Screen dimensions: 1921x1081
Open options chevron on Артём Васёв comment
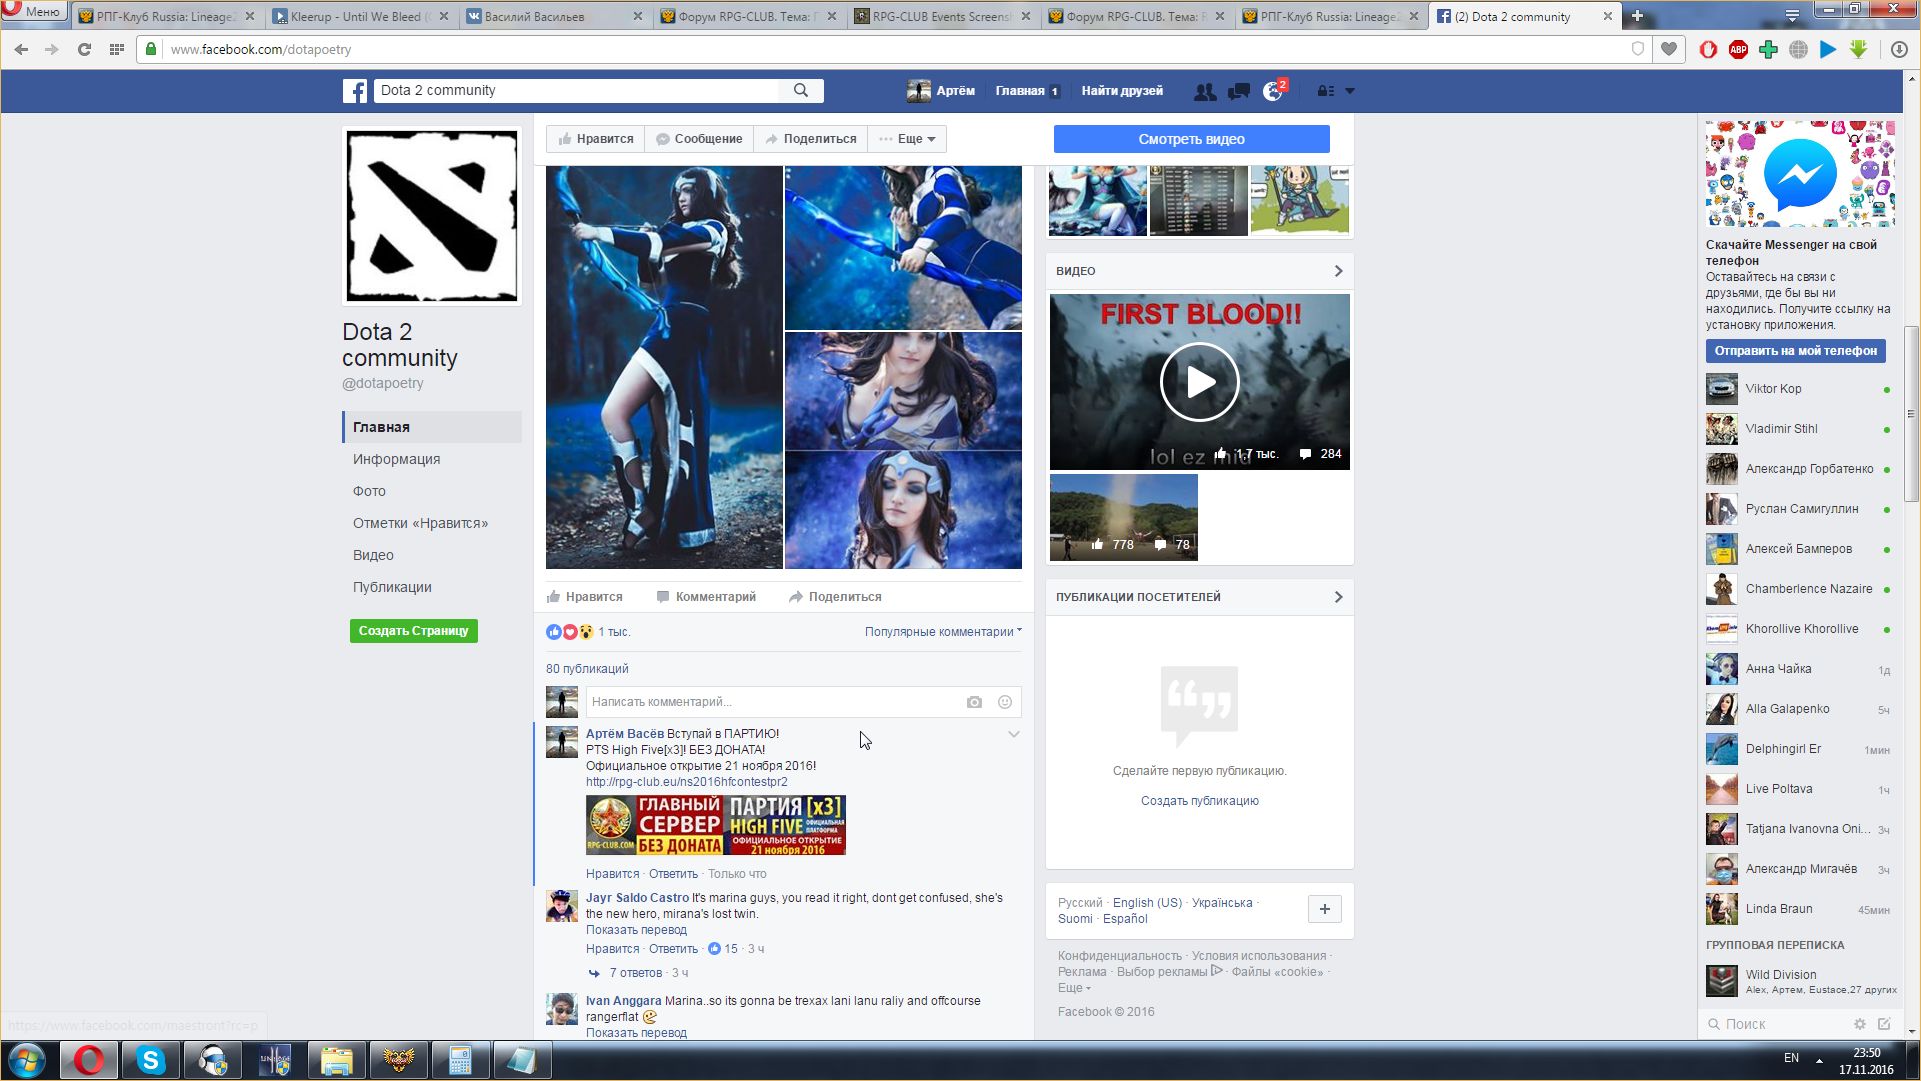click(1013, 734)
